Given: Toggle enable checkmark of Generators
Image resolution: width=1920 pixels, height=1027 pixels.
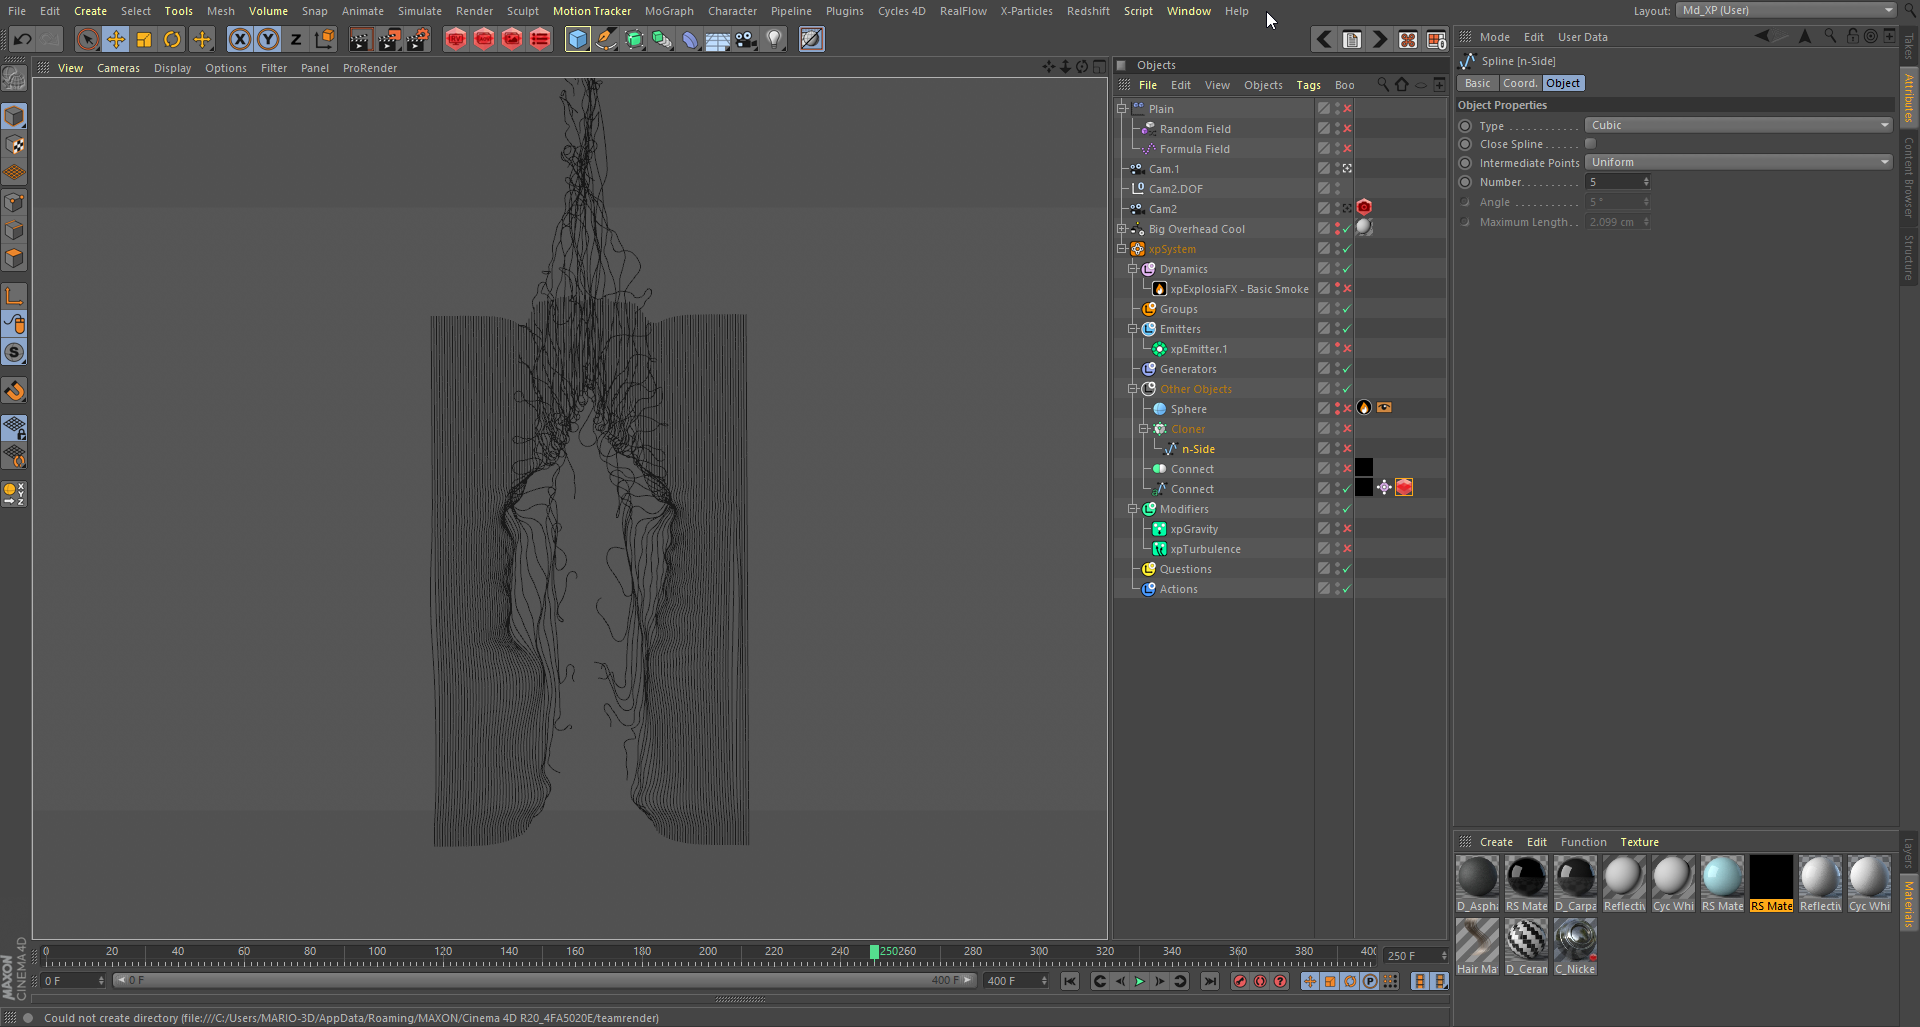Looking at the screenshot, I should tap(1347, 369).
